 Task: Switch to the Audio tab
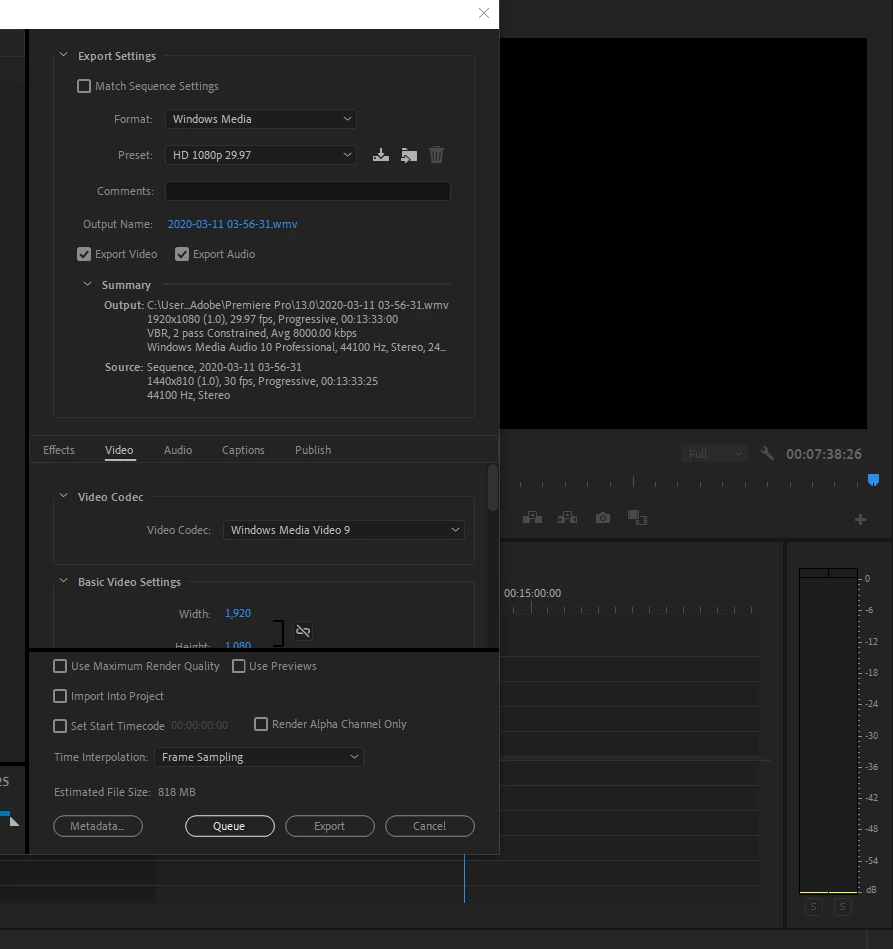(x=178, y=450)
